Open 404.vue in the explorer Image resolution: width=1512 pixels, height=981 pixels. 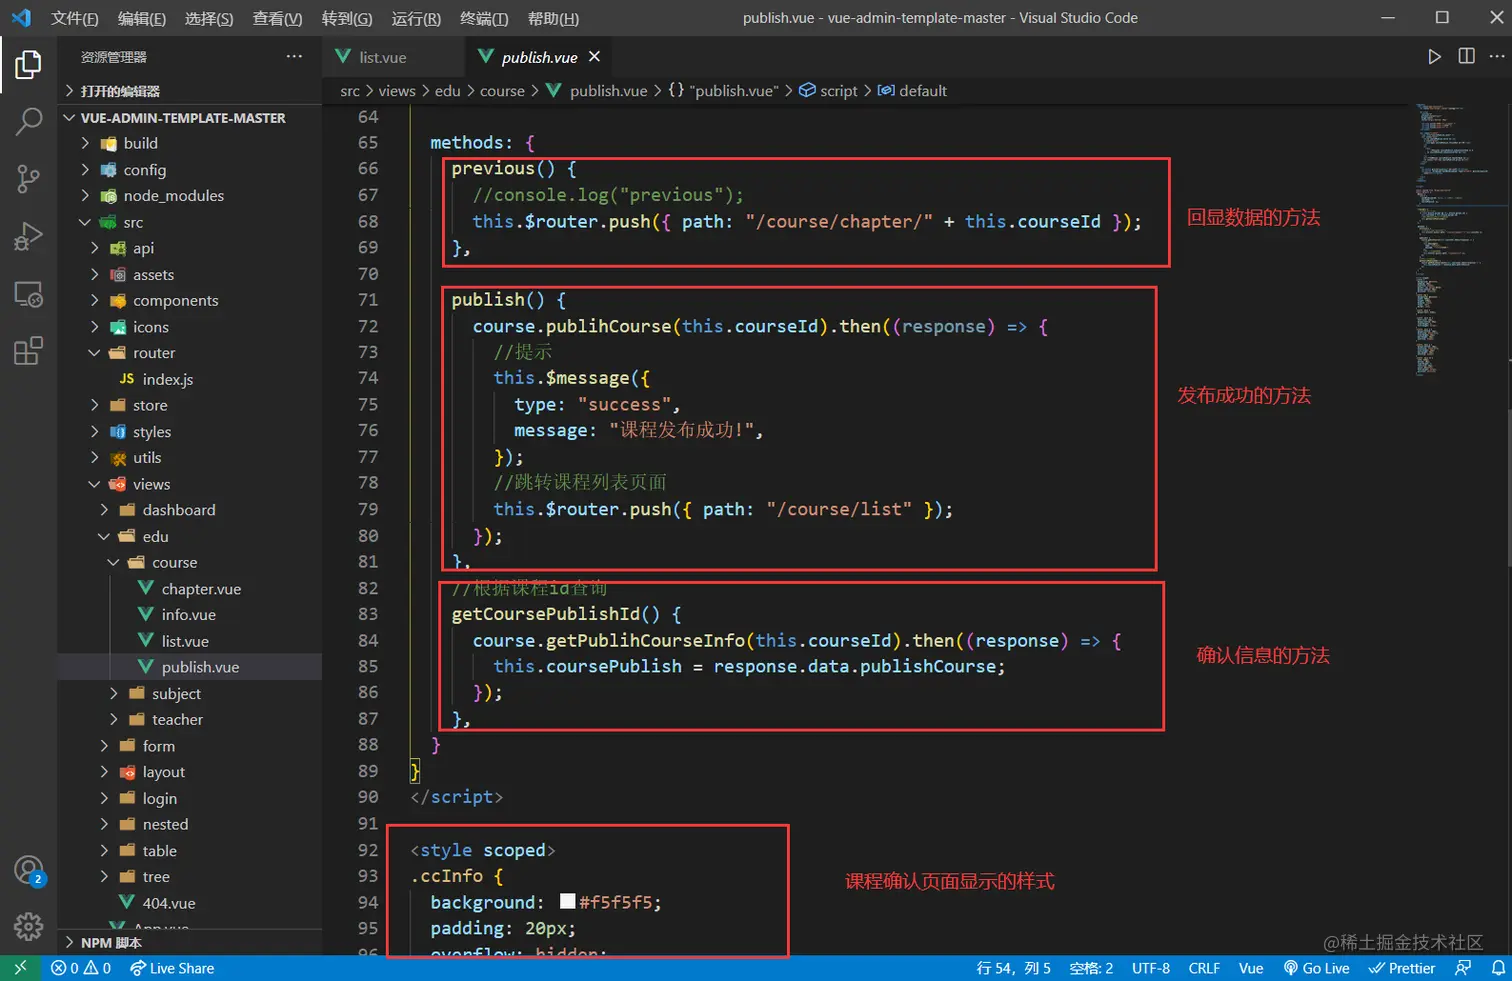190,903
